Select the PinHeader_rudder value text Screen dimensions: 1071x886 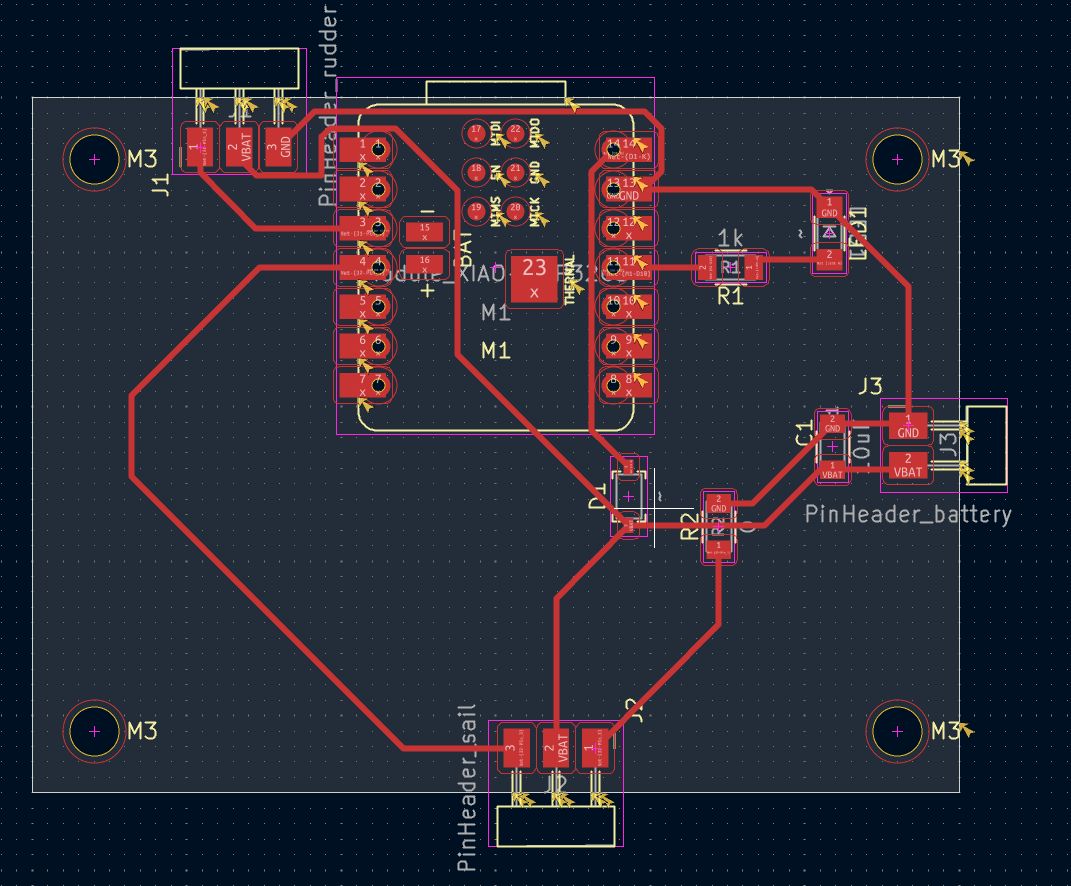pos(329,106)
